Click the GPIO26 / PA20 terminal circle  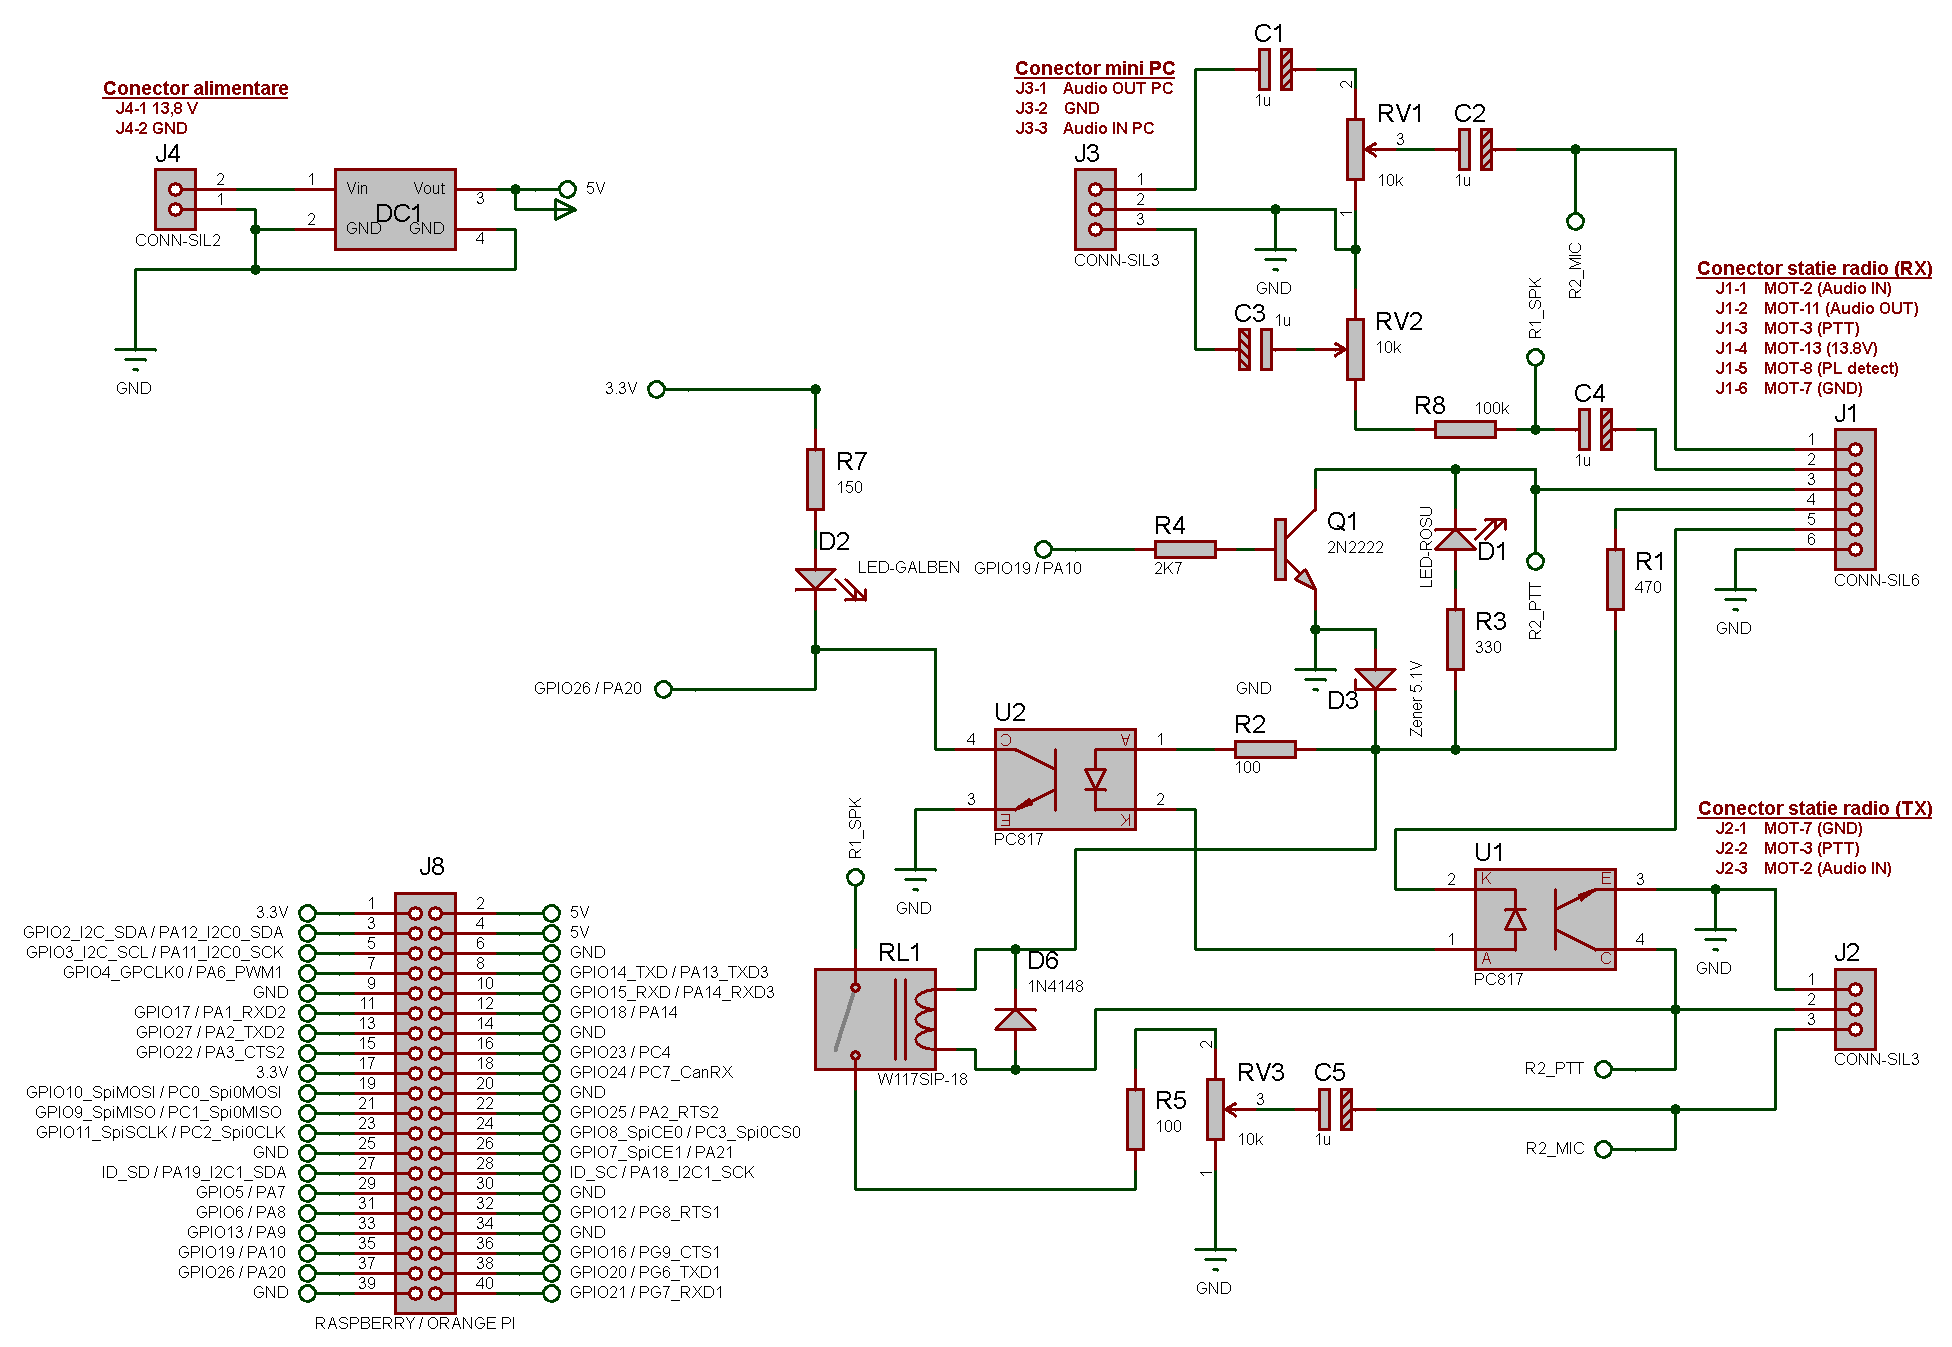(663, 689)
